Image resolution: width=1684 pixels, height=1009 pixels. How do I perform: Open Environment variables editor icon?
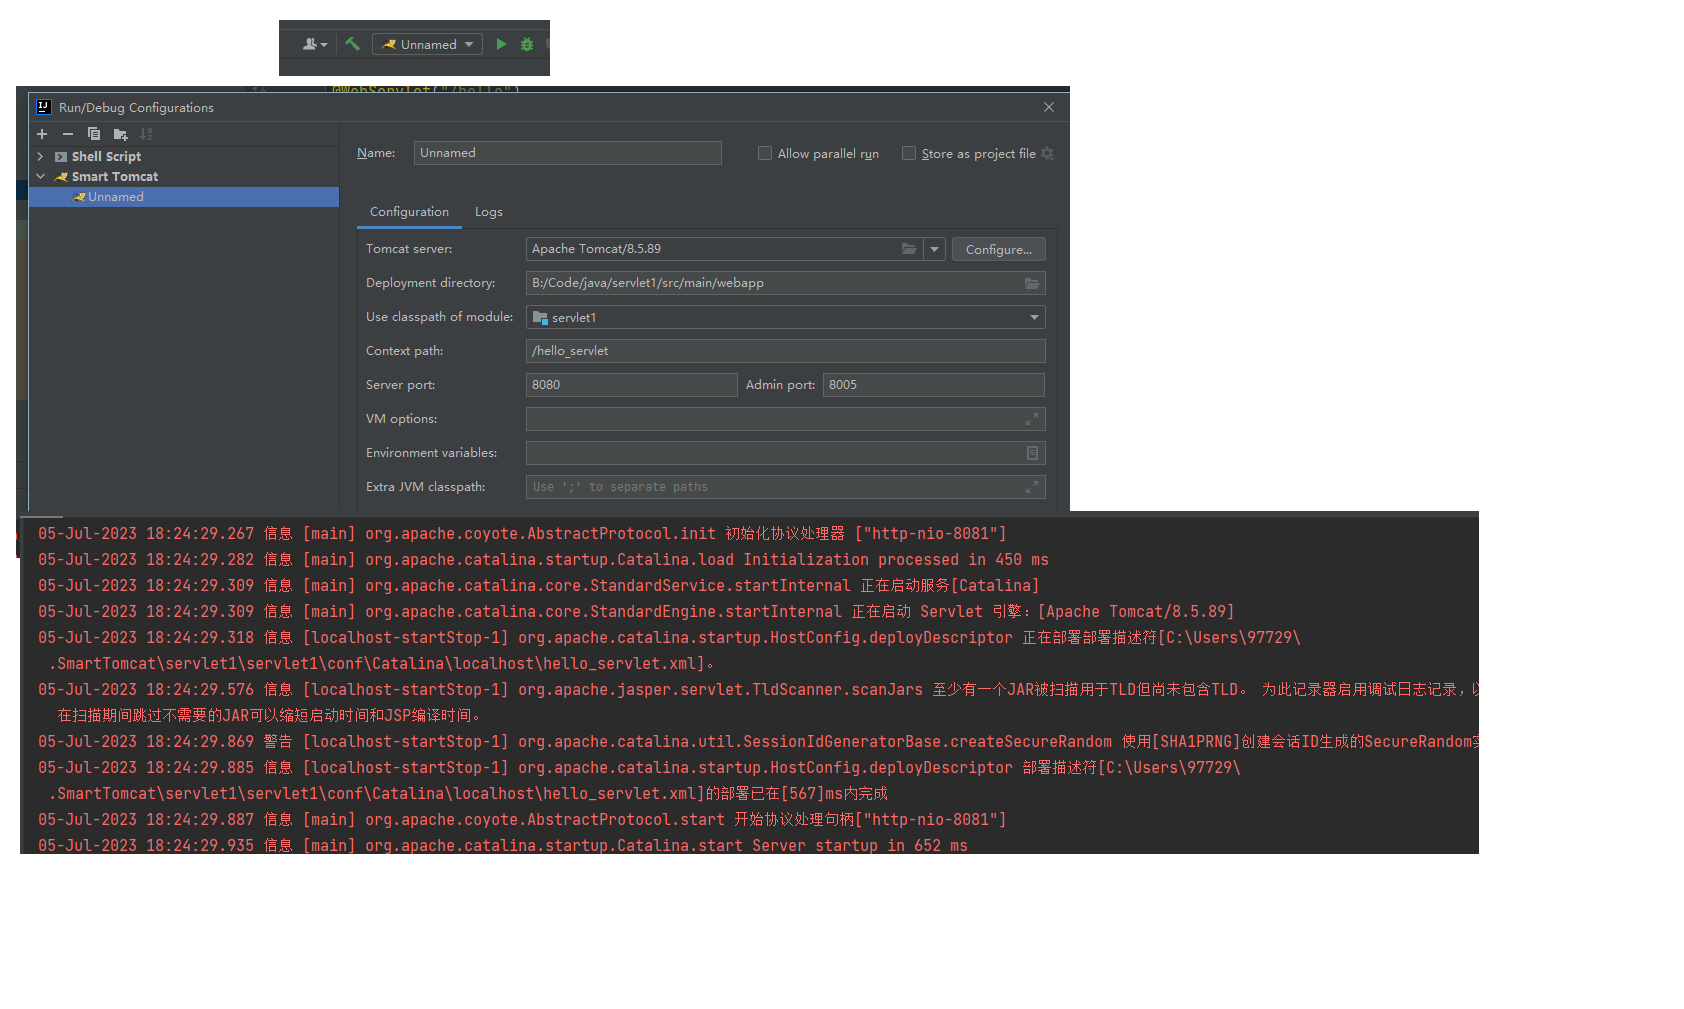coord(1032,453)
